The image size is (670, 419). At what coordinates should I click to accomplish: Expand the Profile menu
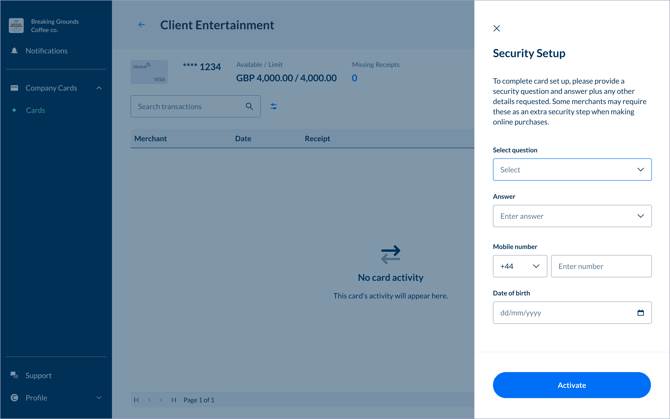99,398
